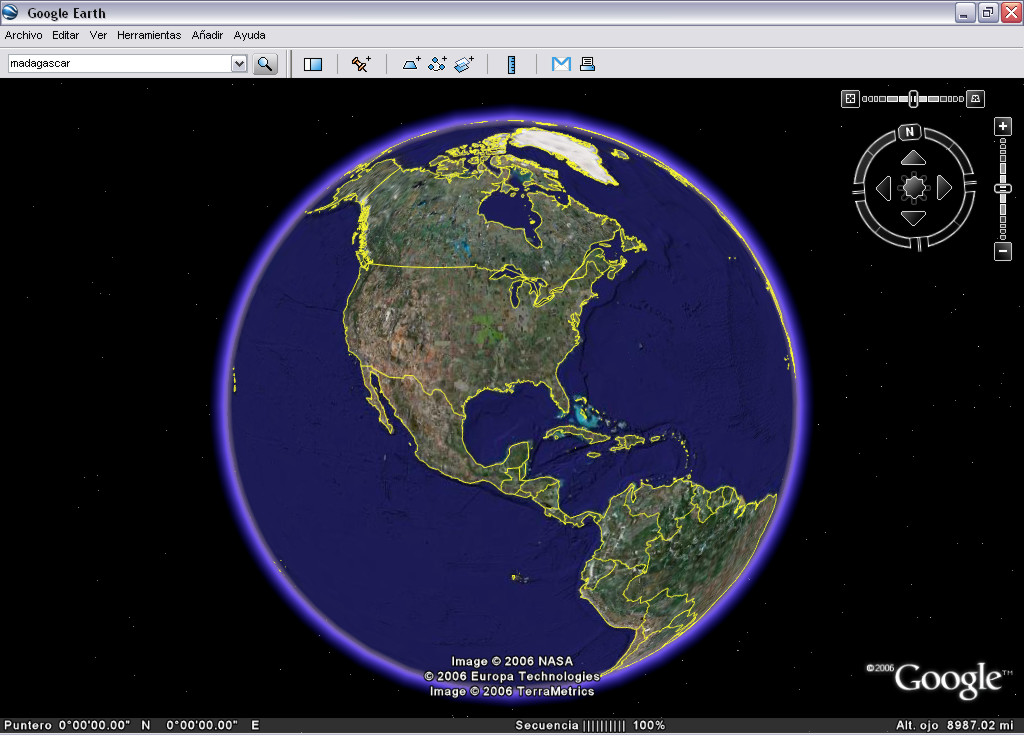Open the Añadir menu

[x=207, y=35]
